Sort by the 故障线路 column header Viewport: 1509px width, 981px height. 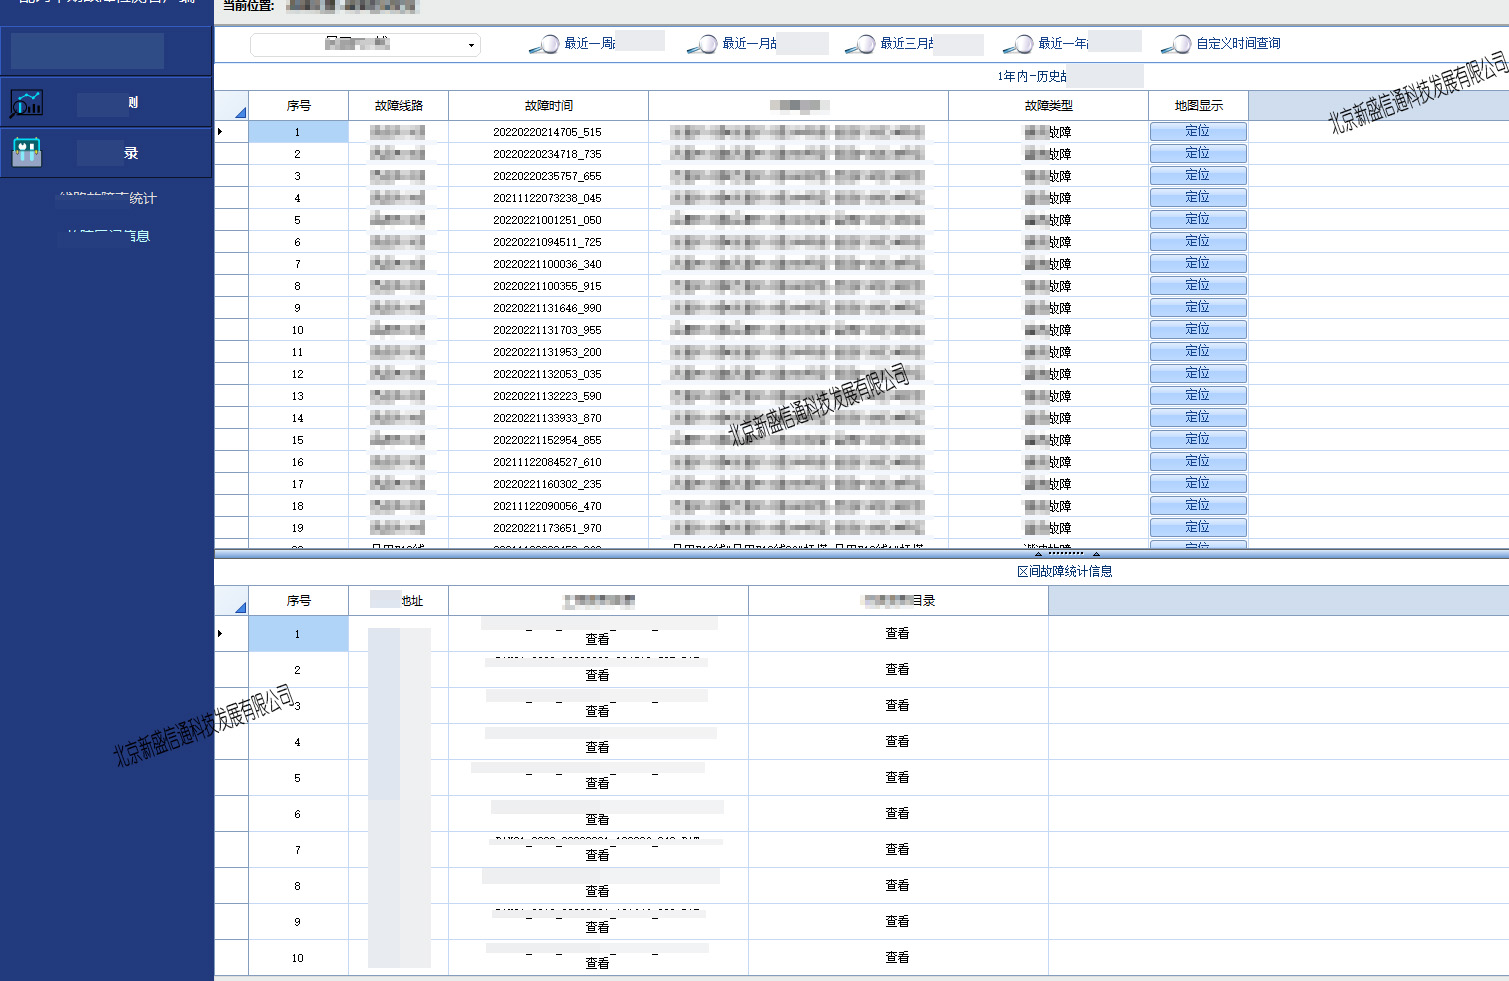click(399, 105)
